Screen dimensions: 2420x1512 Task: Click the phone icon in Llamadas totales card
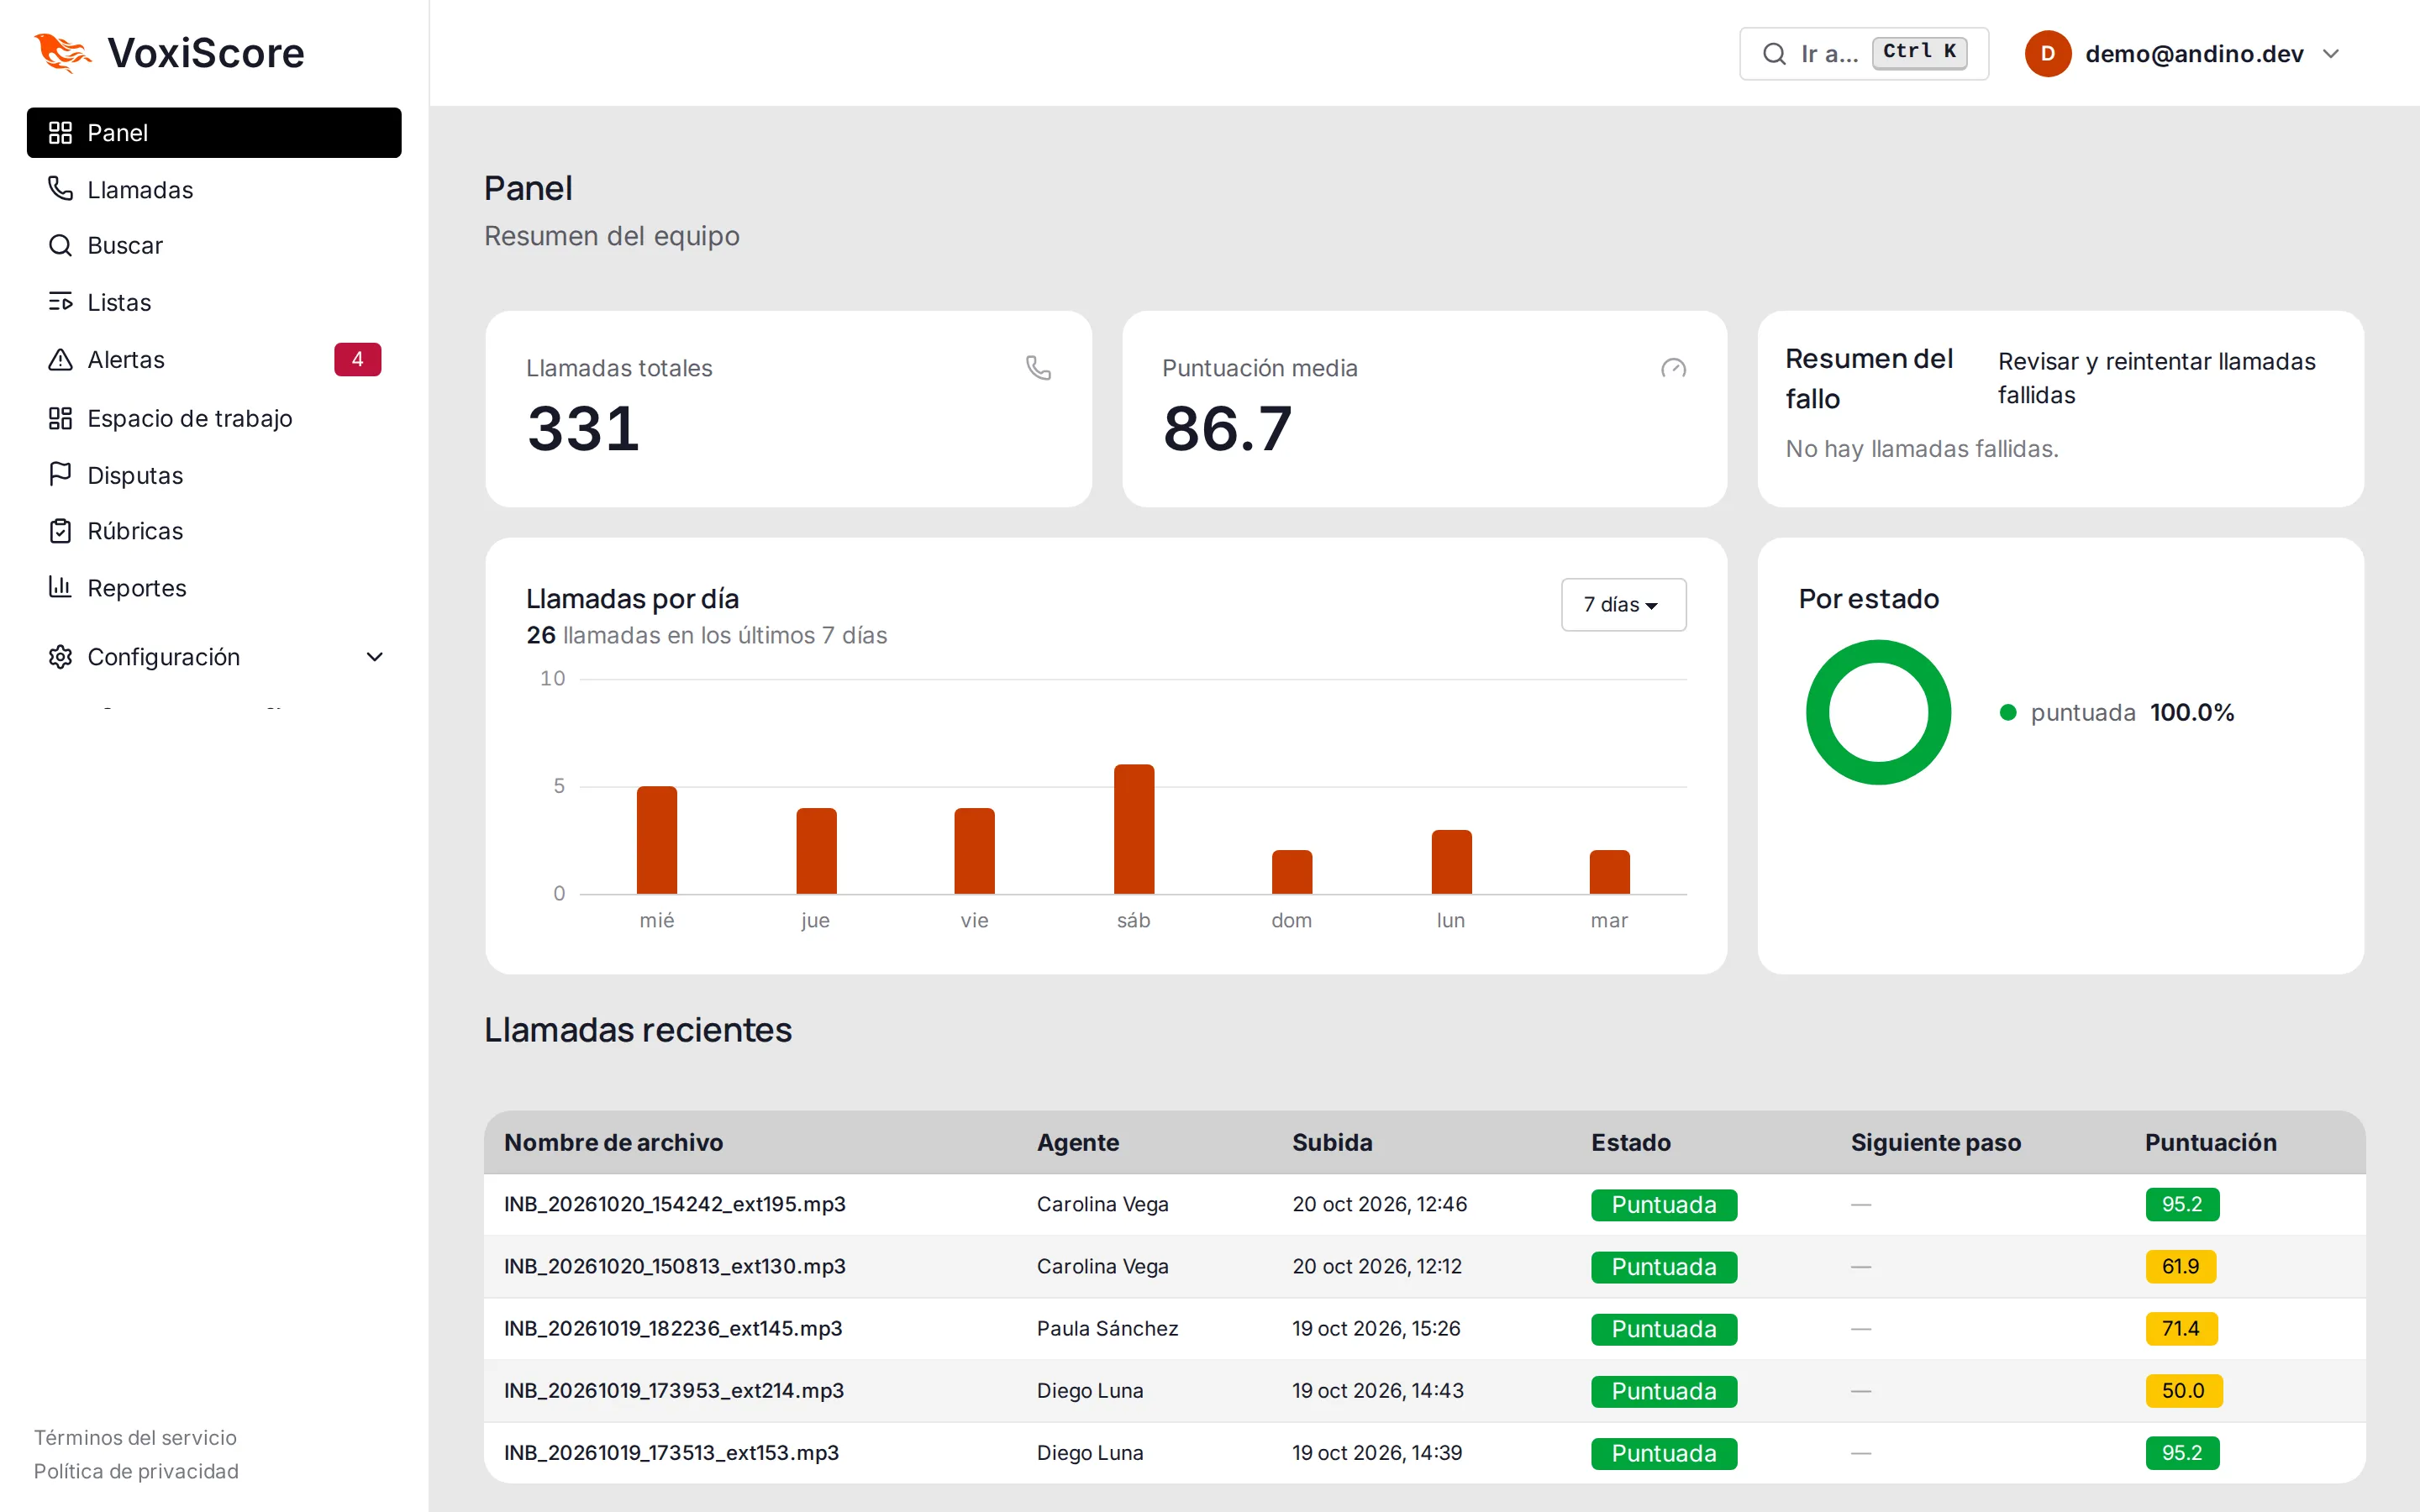click(1038, 368)
